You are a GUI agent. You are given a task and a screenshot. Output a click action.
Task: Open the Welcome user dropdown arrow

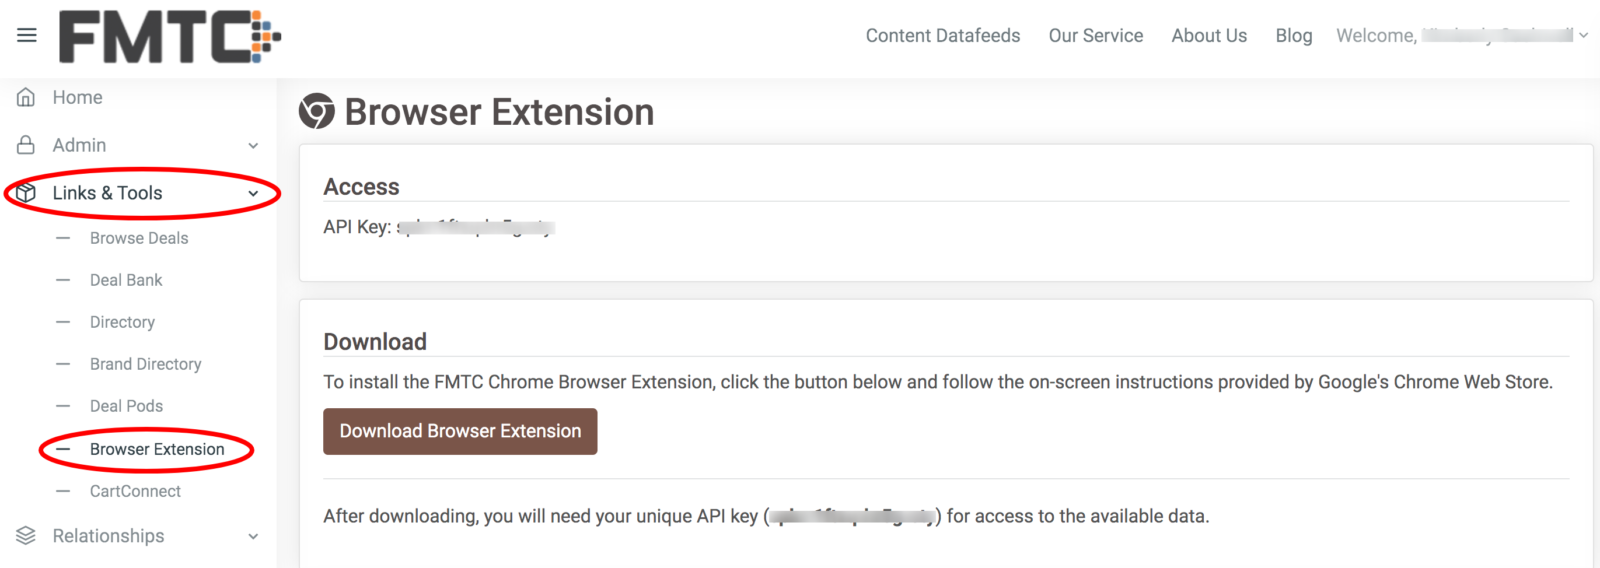click(x=1583, y=35)
